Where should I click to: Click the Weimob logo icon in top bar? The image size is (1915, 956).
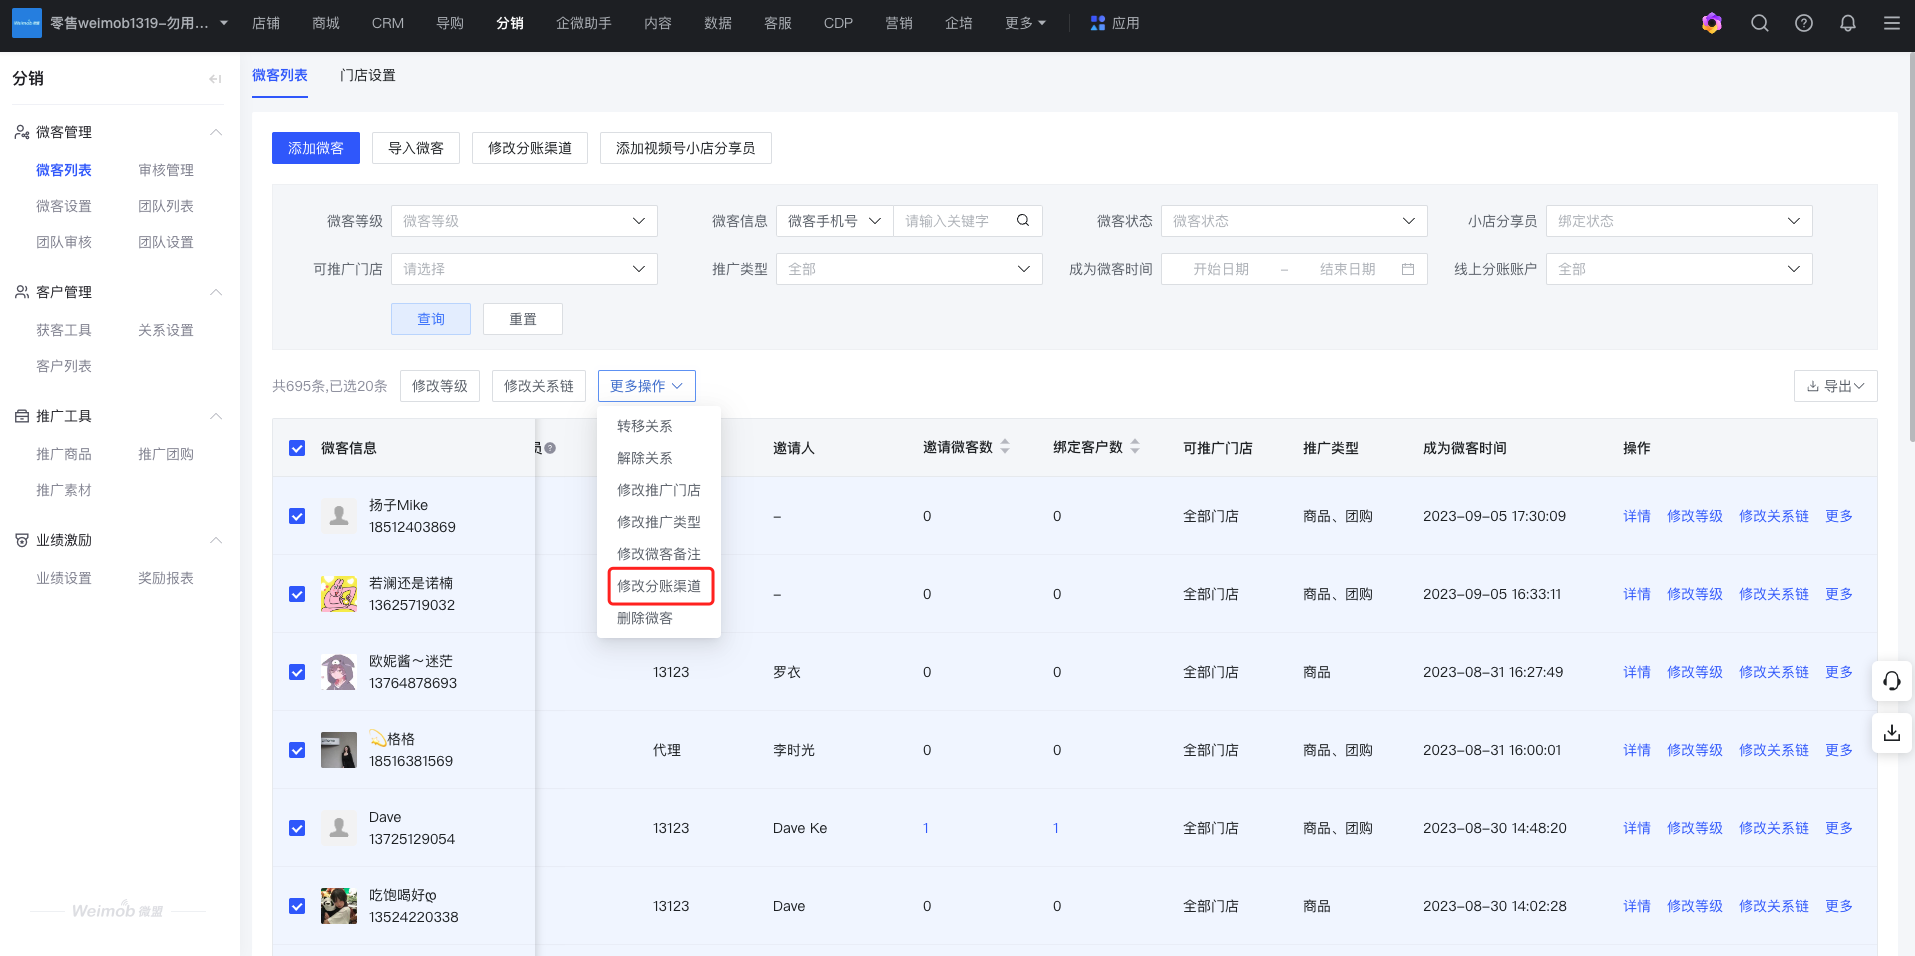27,23
